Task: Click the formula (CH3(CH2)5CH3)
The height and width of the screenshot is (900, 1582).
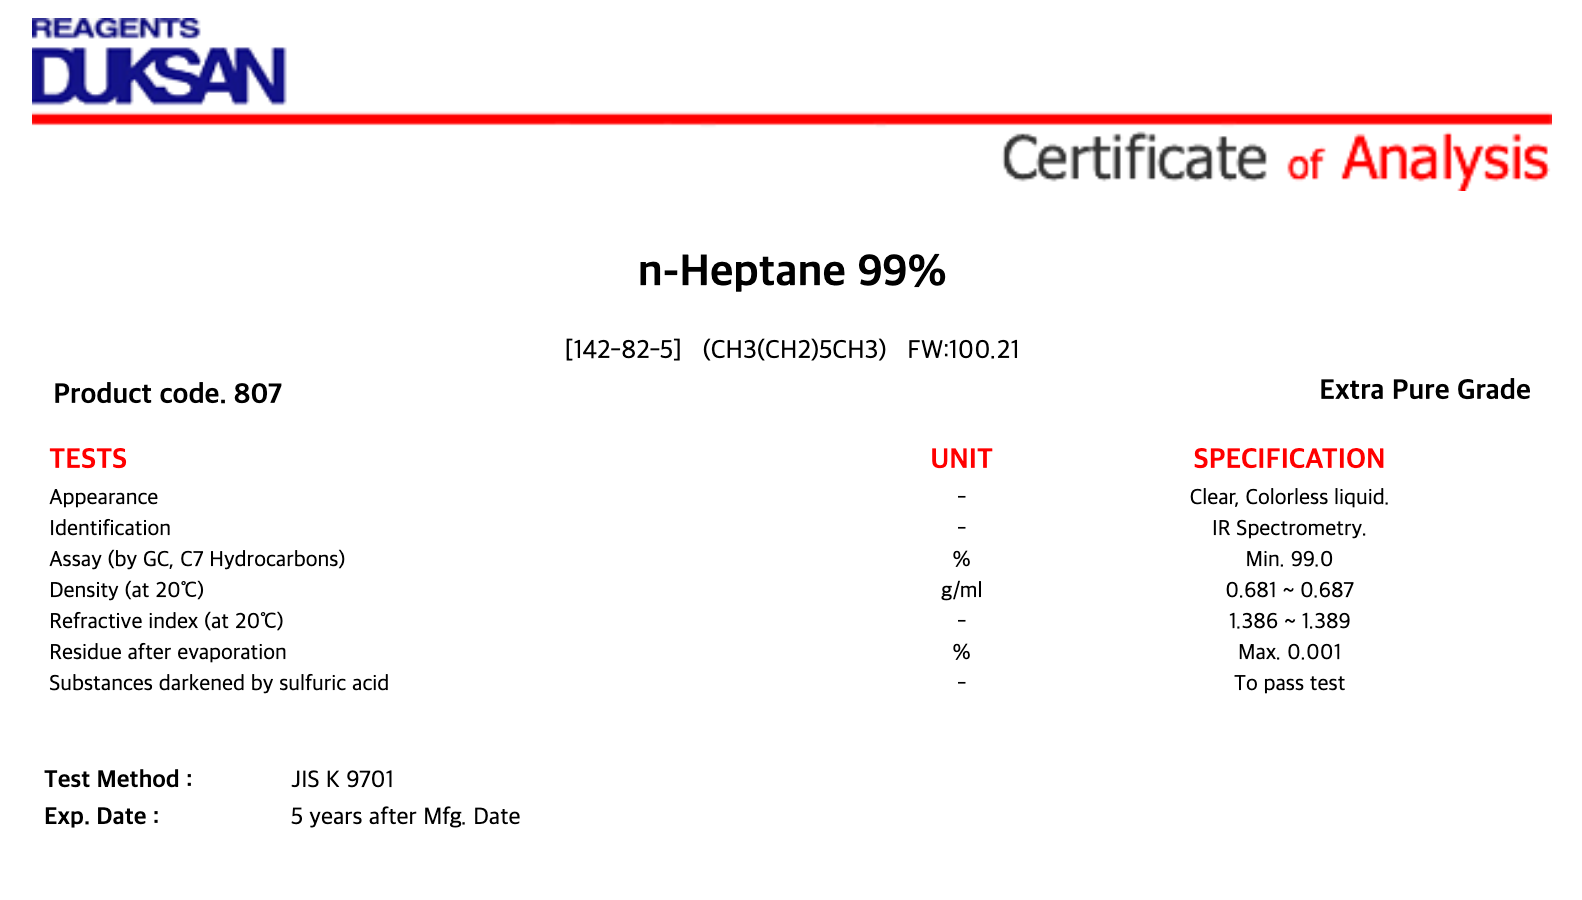Action: [x=794, y=349]
